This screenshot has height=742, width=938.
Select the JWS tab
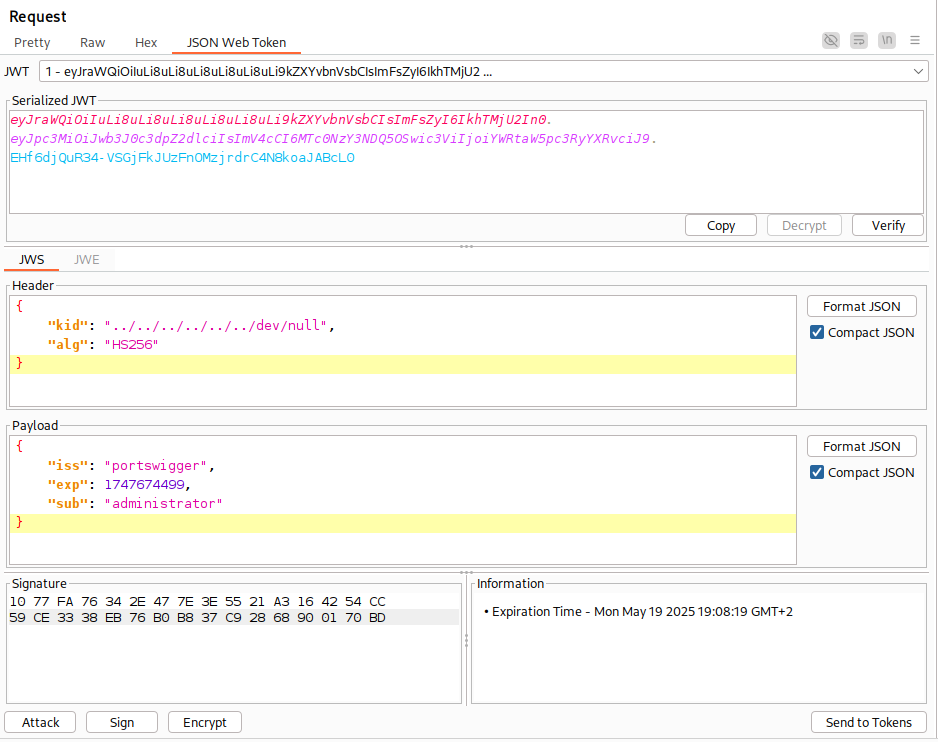click(x=31, y=260)
